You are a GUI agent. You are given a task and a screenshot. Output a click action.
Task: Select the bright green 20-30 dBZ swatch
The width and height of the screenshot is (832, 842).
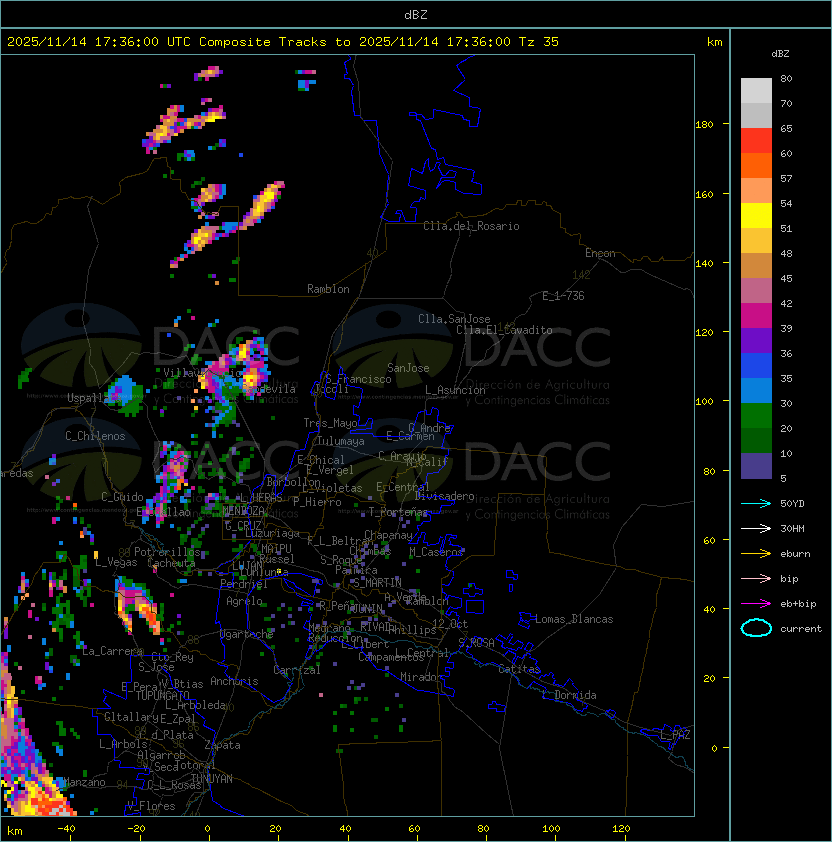[x=756, y=416]
